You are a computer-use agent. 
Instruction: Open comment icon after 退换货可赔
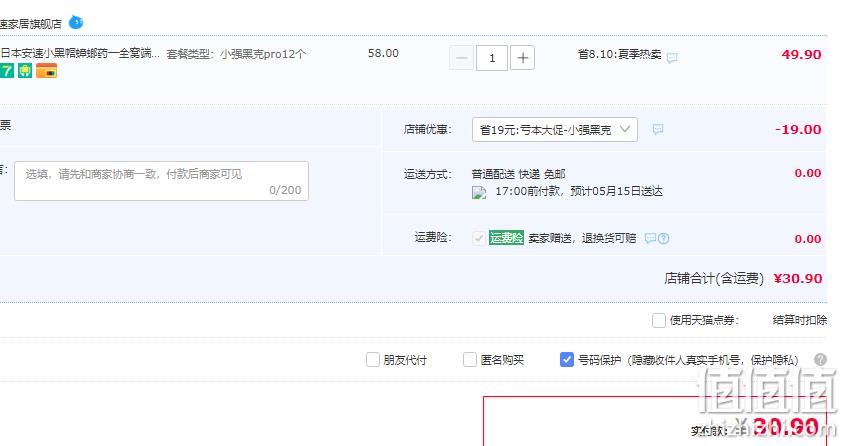tap(651, 238)
